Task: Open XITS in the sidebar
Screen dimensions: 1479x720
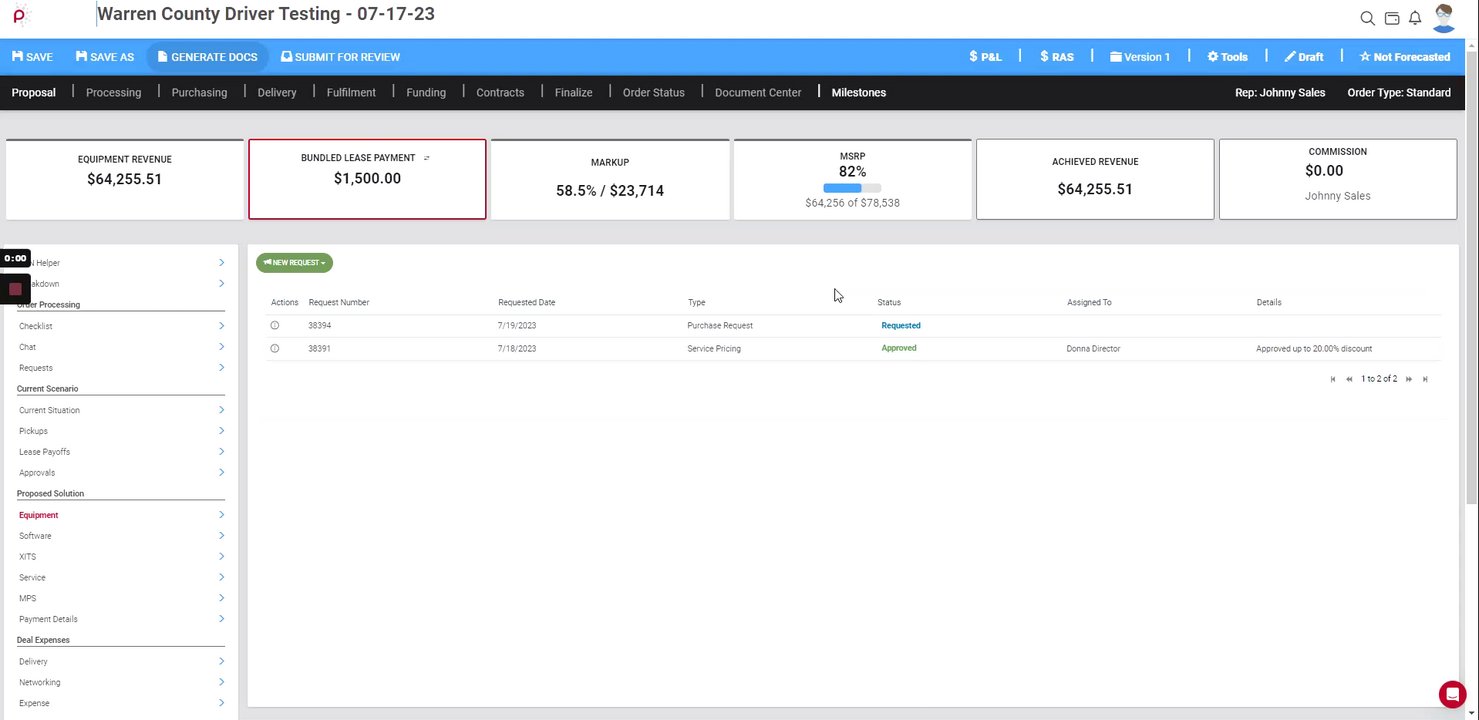Action: (27, 557)
